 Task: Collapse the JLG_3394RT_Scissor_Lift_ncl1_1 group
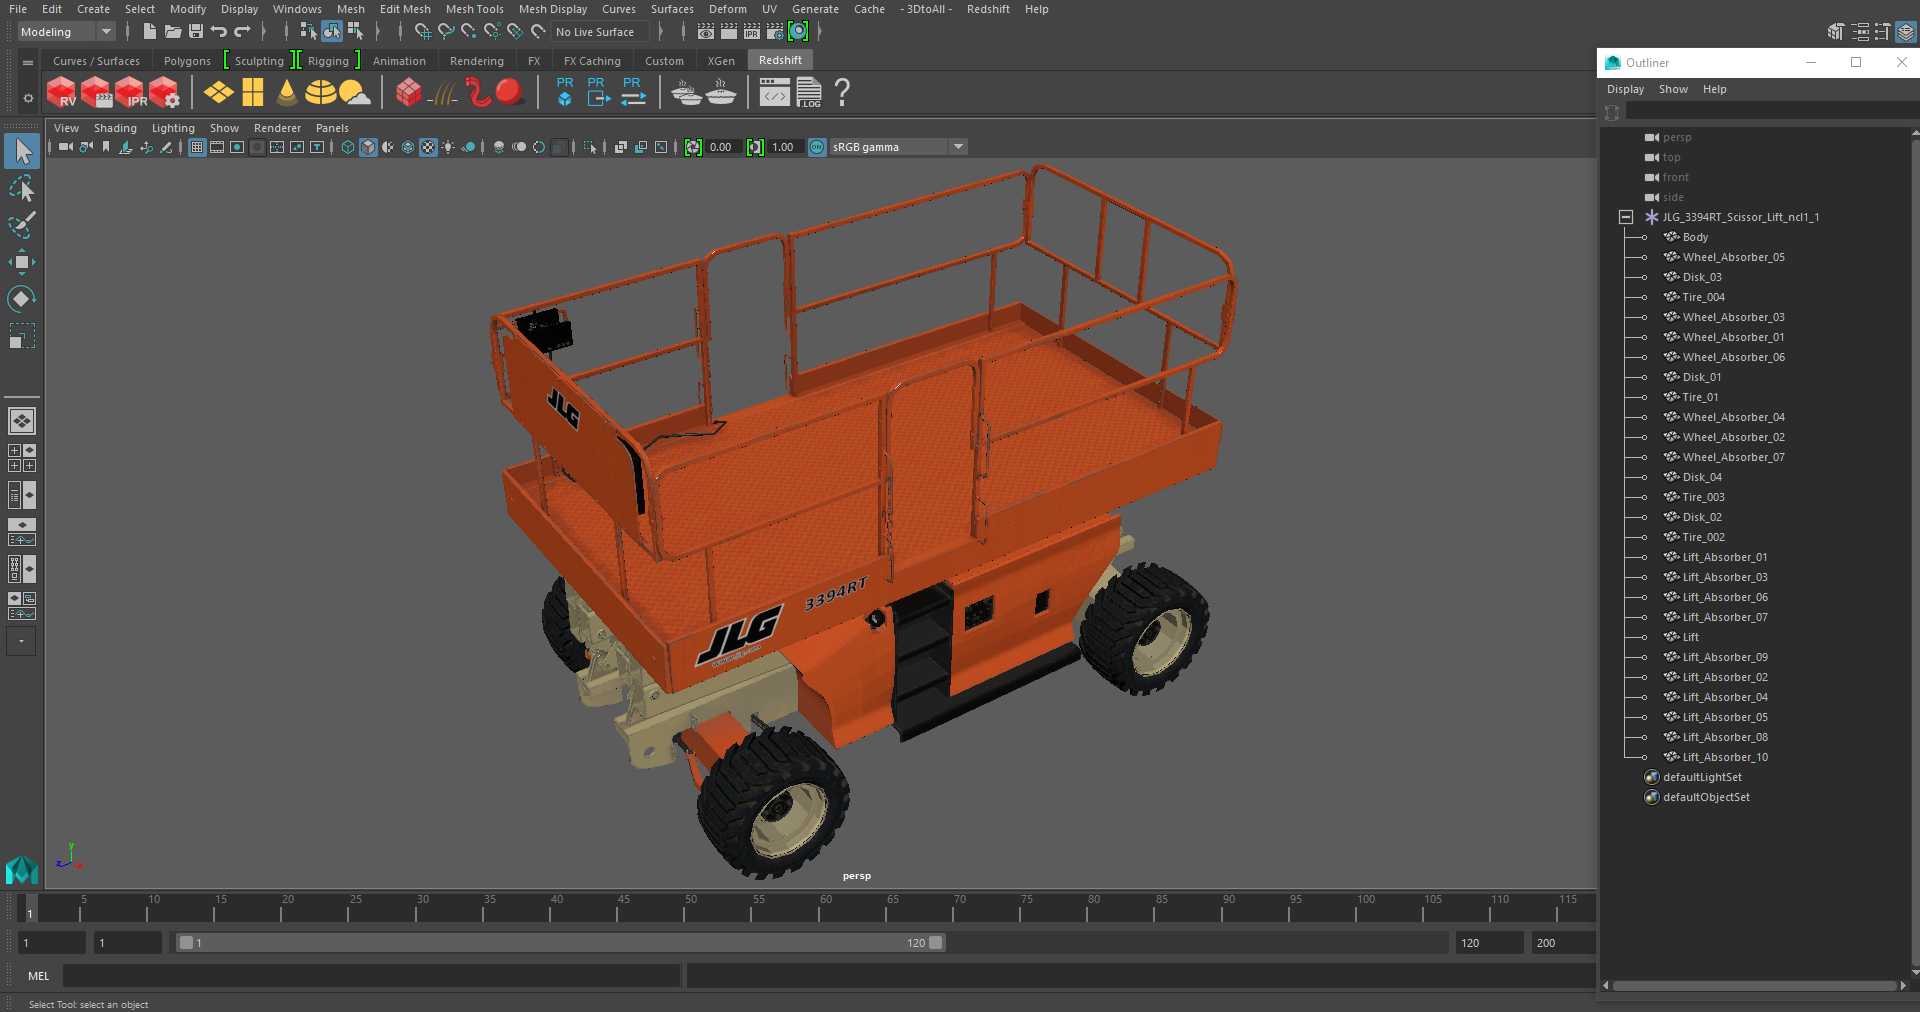(1626, 217)
